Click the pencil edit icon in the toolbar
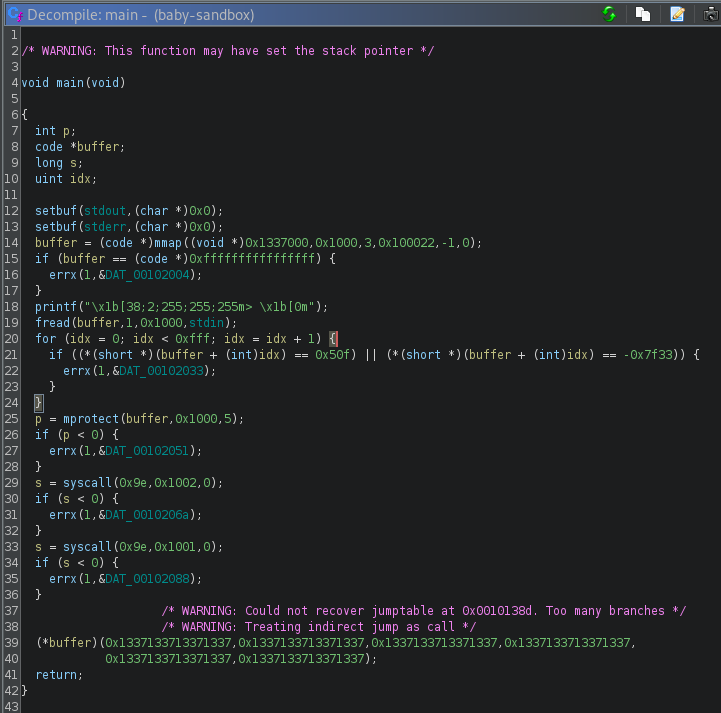Screen dimensions: 721x713 pyautogui.click(x=678, y=14)
